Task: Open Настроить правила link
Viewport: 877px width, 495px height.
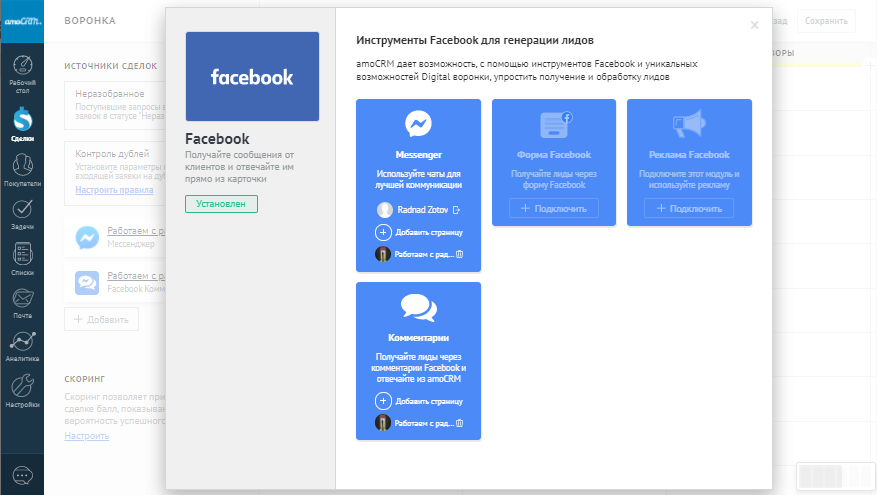Action: click(x=114, y=190)
